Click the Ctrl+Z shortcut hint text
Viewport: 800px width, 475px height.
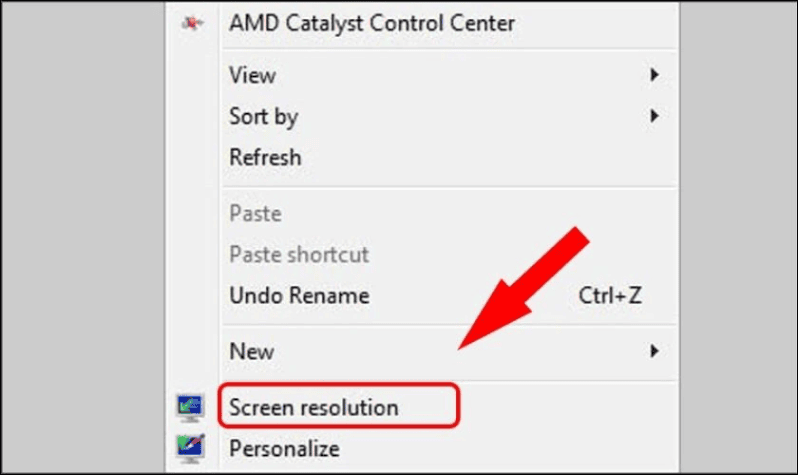tap(611, 296)
